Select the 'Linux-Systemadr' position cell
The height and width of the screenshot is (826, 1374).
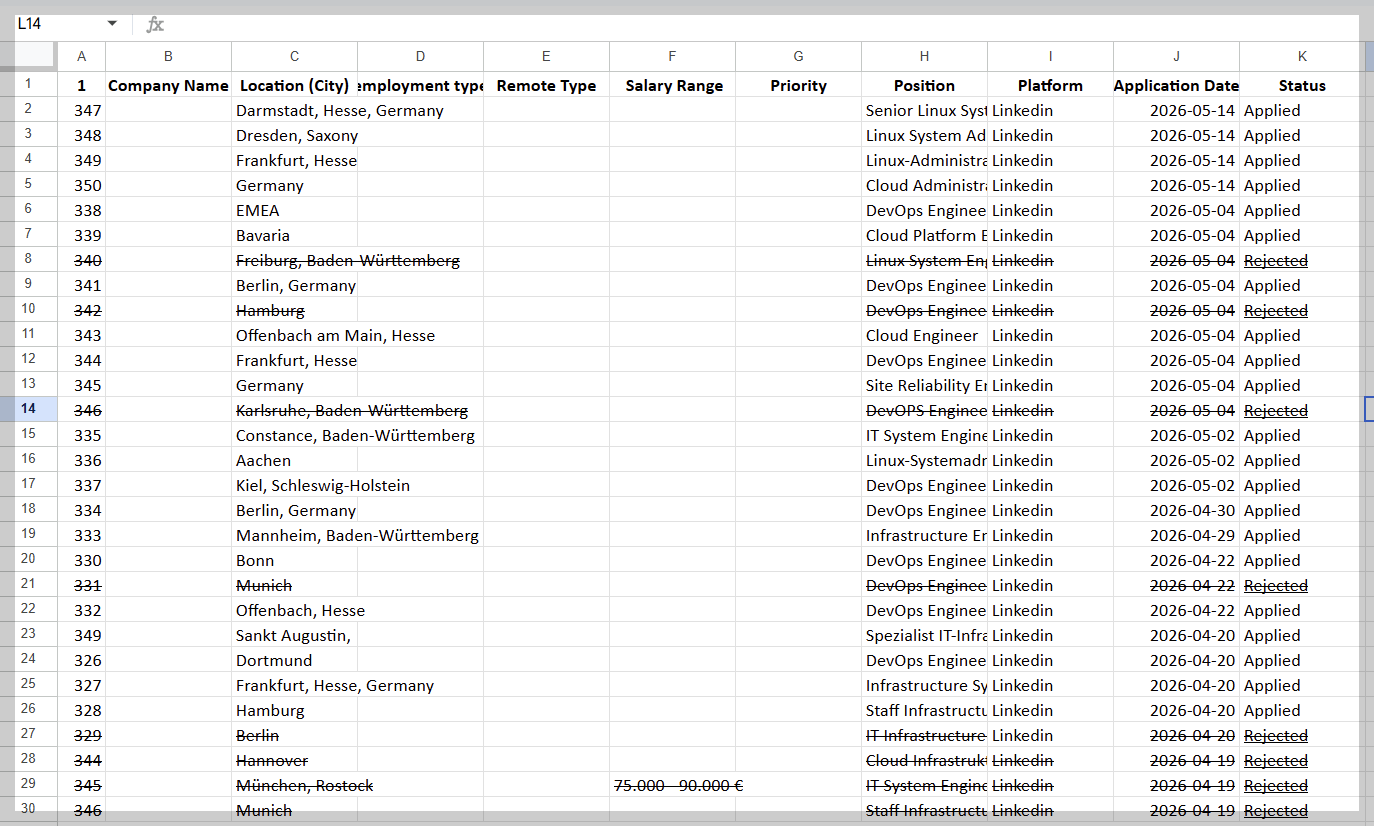924,460
